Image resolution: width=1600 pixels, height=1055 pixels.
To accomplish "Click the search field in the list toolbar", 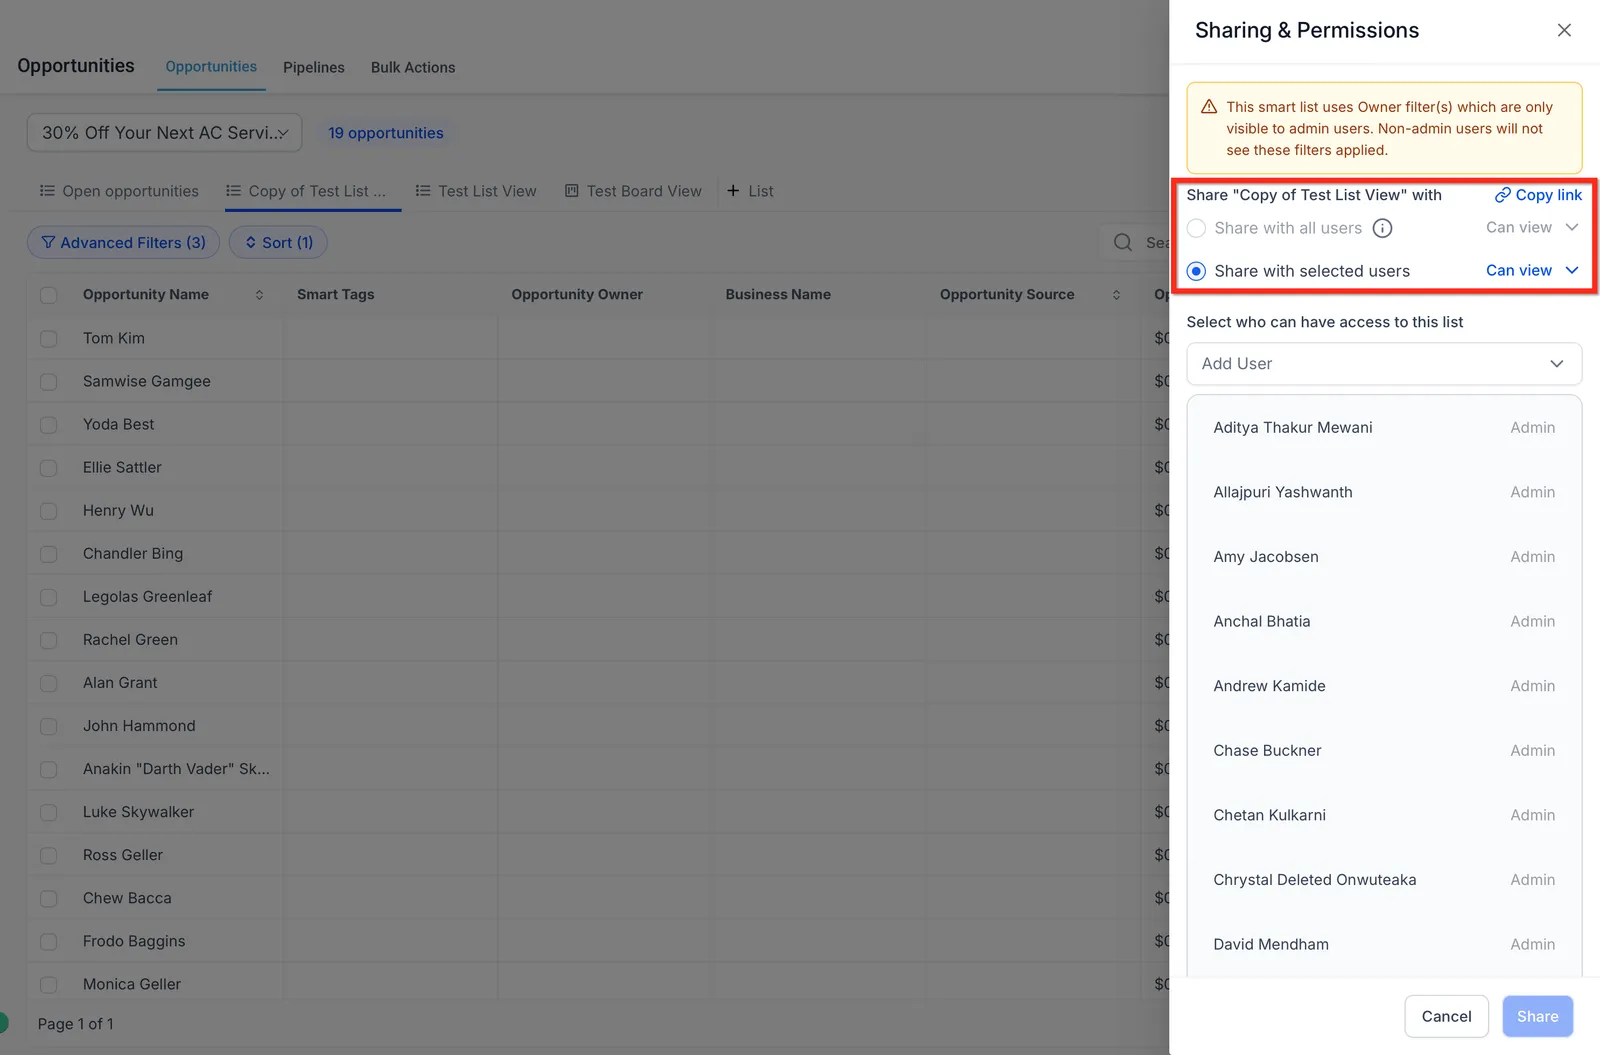I will 1135,242.
